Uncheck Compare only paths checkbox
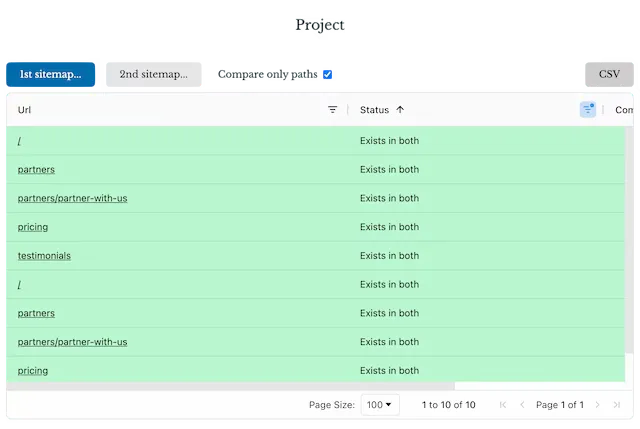640x429 pixels. (327, 74)
